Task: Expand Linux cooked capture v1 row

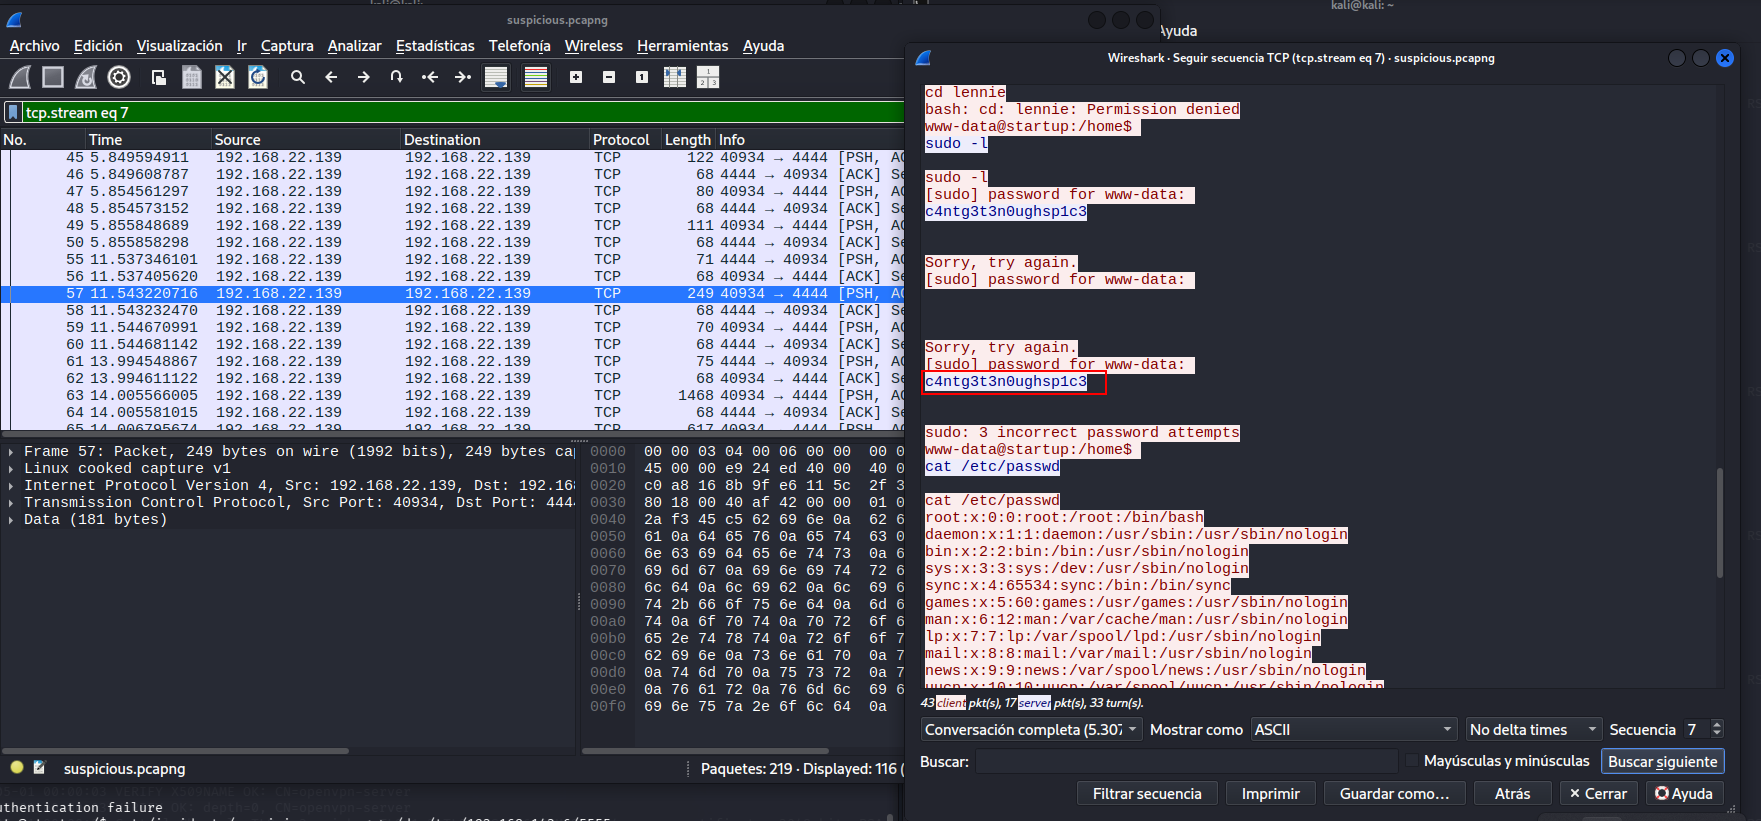Action: click(x=11, y=469)
